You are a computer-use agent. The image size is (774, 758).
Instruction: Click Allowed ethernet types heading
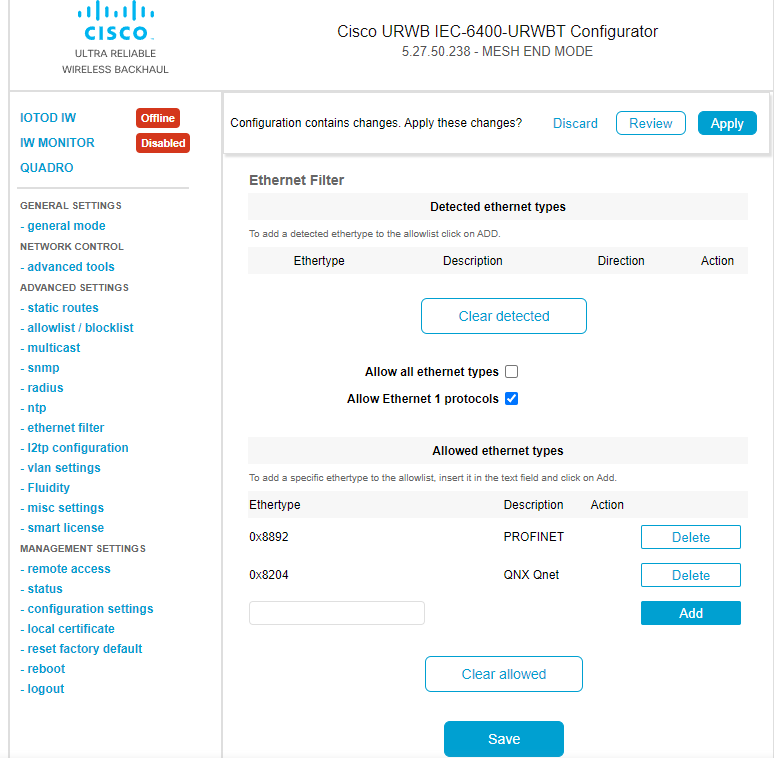coord(498,451)
